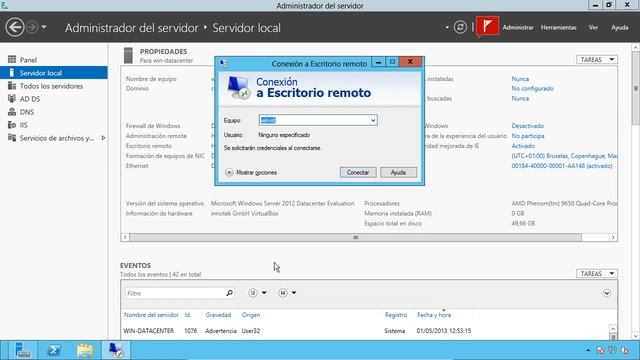
Task: Click the IIS role icon
Action: click(12, 125)
